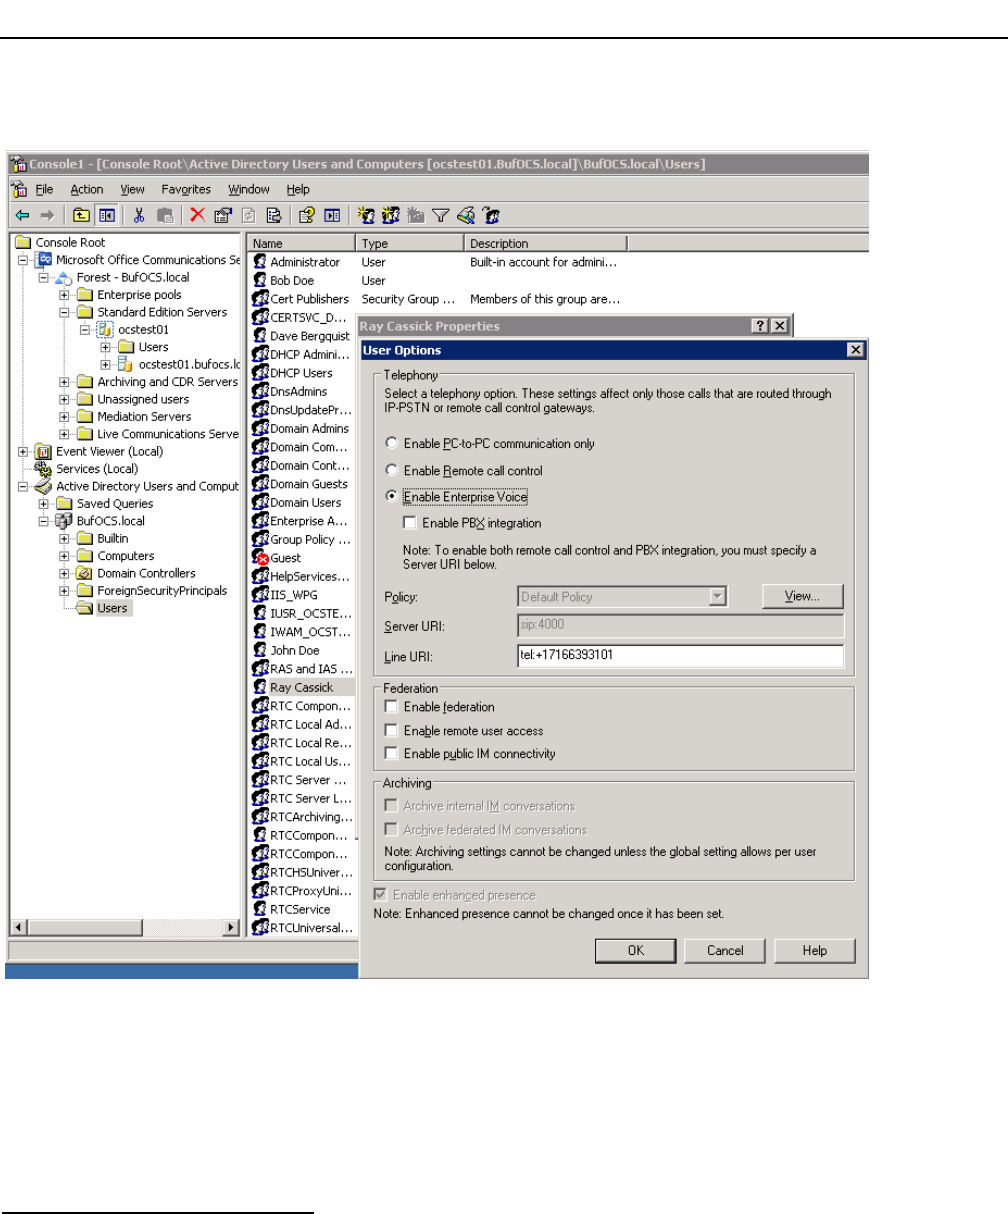Expand the Builtin folder node
This screenshot has height=1214, width=1008.
(64, 538)
